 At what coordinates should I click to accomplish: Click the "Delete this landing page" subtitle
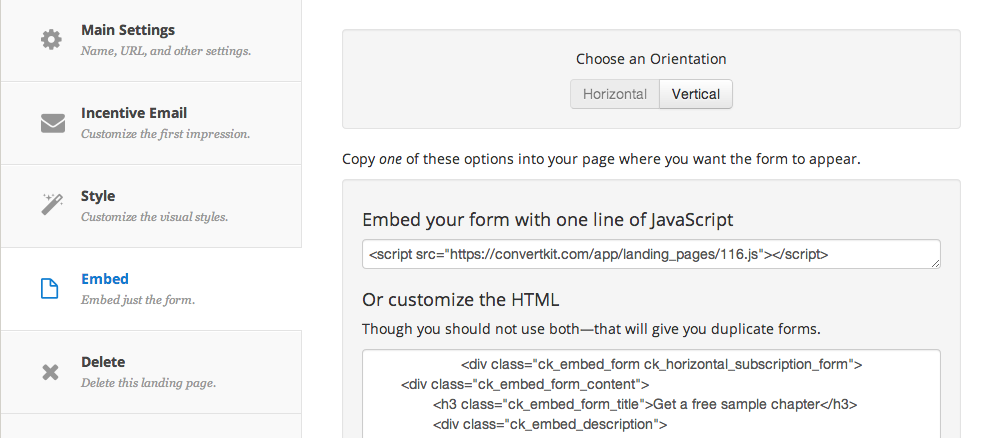point(148,383)
